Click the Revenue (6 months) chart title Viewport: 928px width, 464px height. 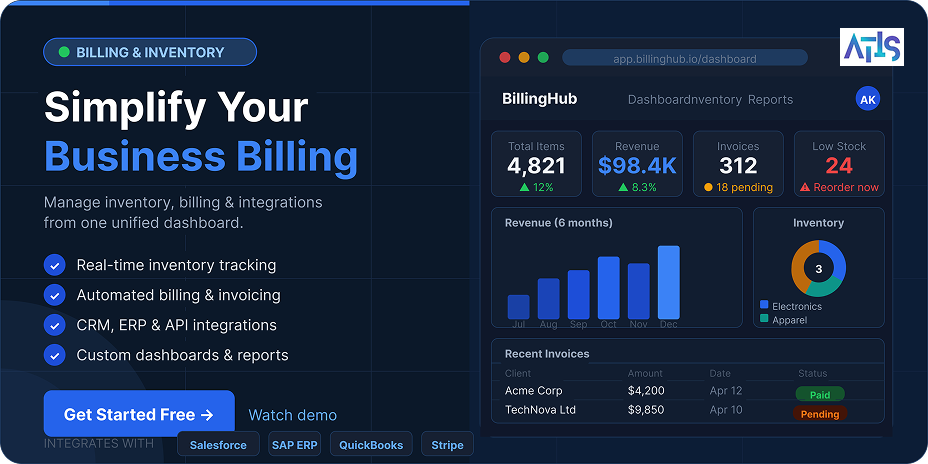coord(559,223)
